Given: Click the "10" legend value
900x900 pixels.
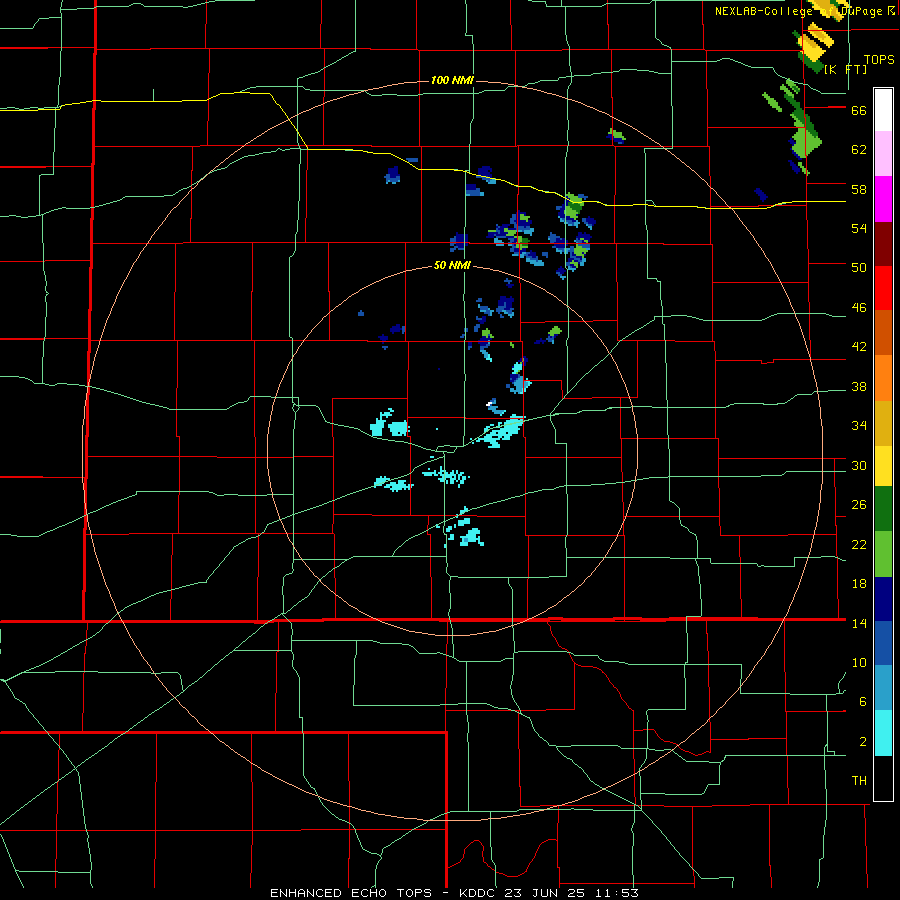Looking at the screenshot, I should (x=859, y=663).
